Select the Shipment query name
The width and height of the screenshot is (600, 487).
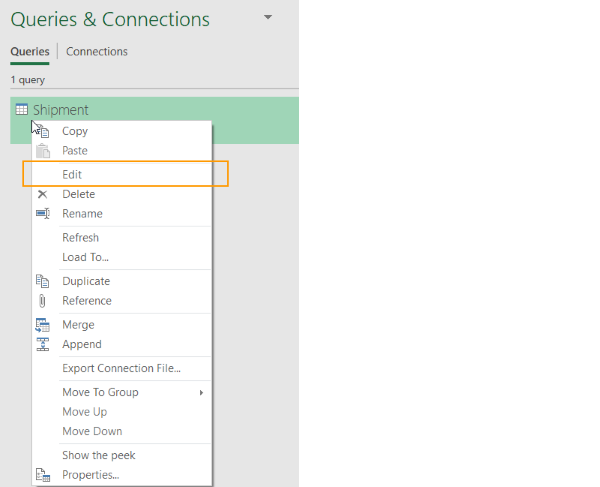click(x=60, y=110)
